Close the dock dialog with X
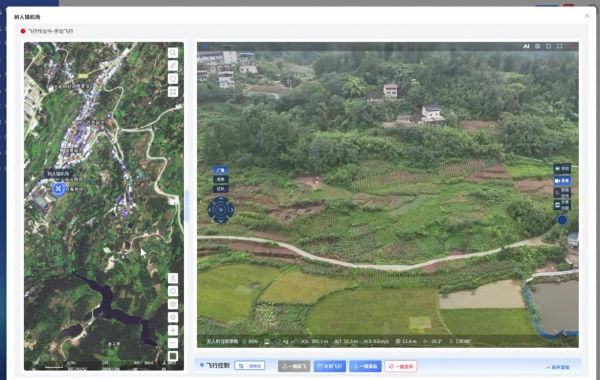The image size is (600, 380). [587, 16]
